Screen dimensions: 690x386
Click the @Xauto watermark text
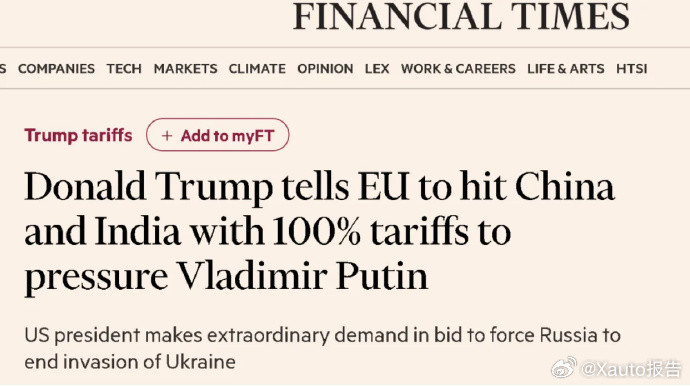tap(631, 369)
